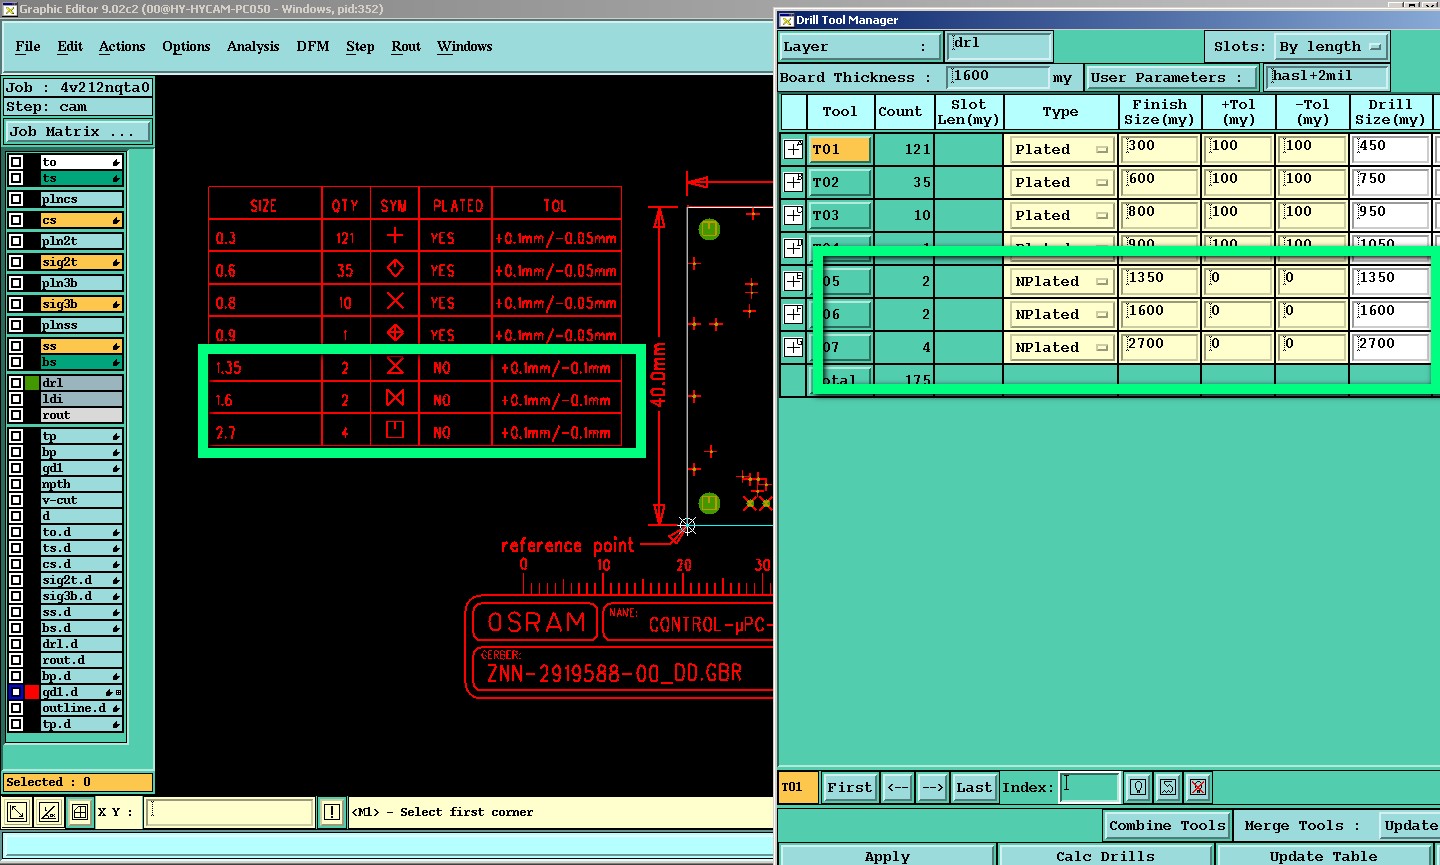
Task: Toggle the checkbox for layer 'to'
Action: click(16, 162)
